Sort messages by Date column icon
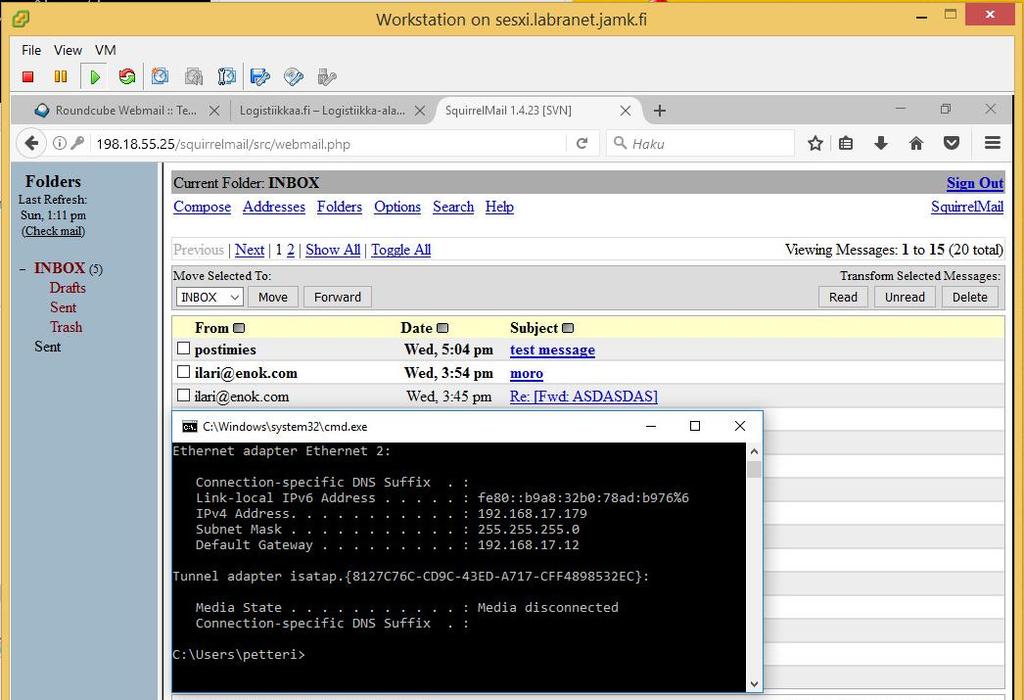The image size is (1024, 700). 443,328
